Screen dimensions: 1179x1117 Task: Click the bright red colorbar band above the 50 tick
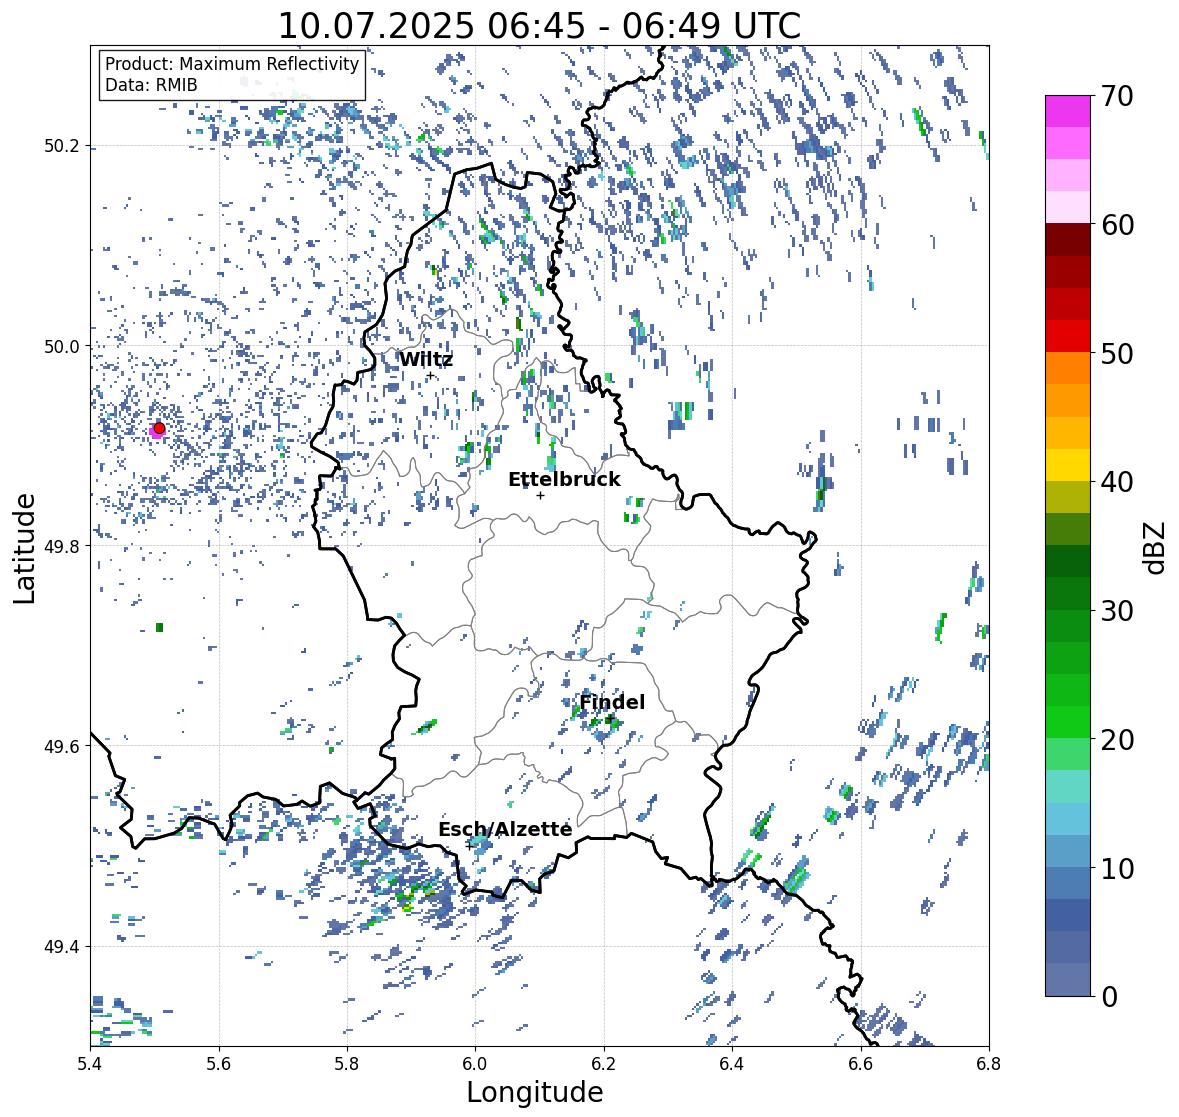click(x=1068, y=336)
